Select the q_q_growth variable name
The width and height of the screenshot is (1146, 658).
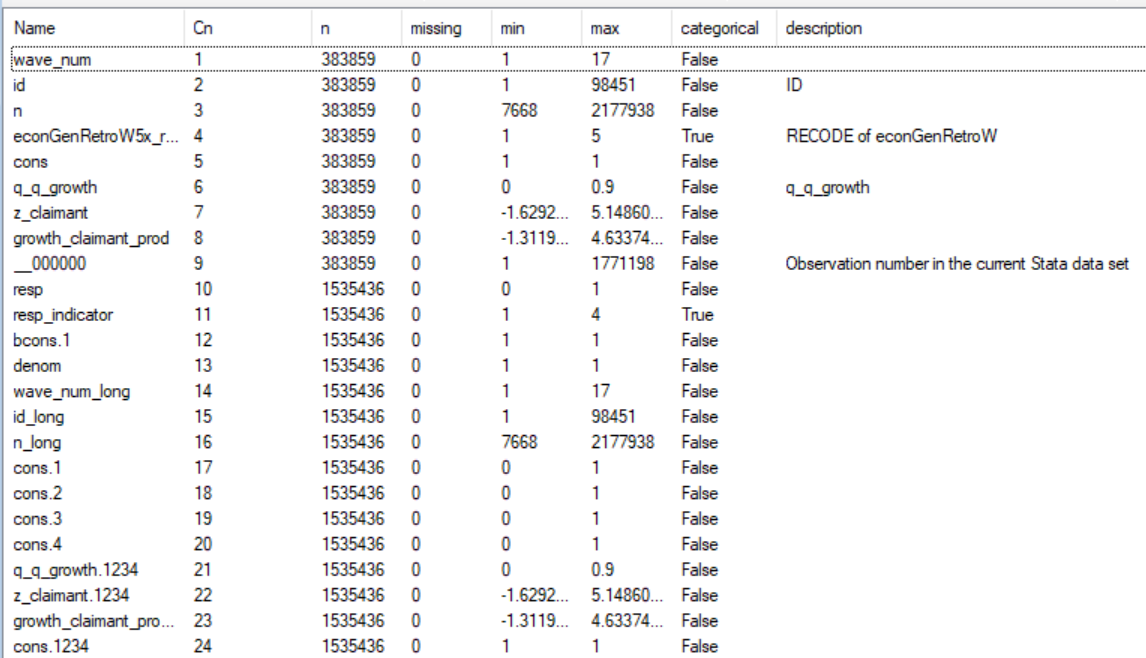(x=55, y=187)
